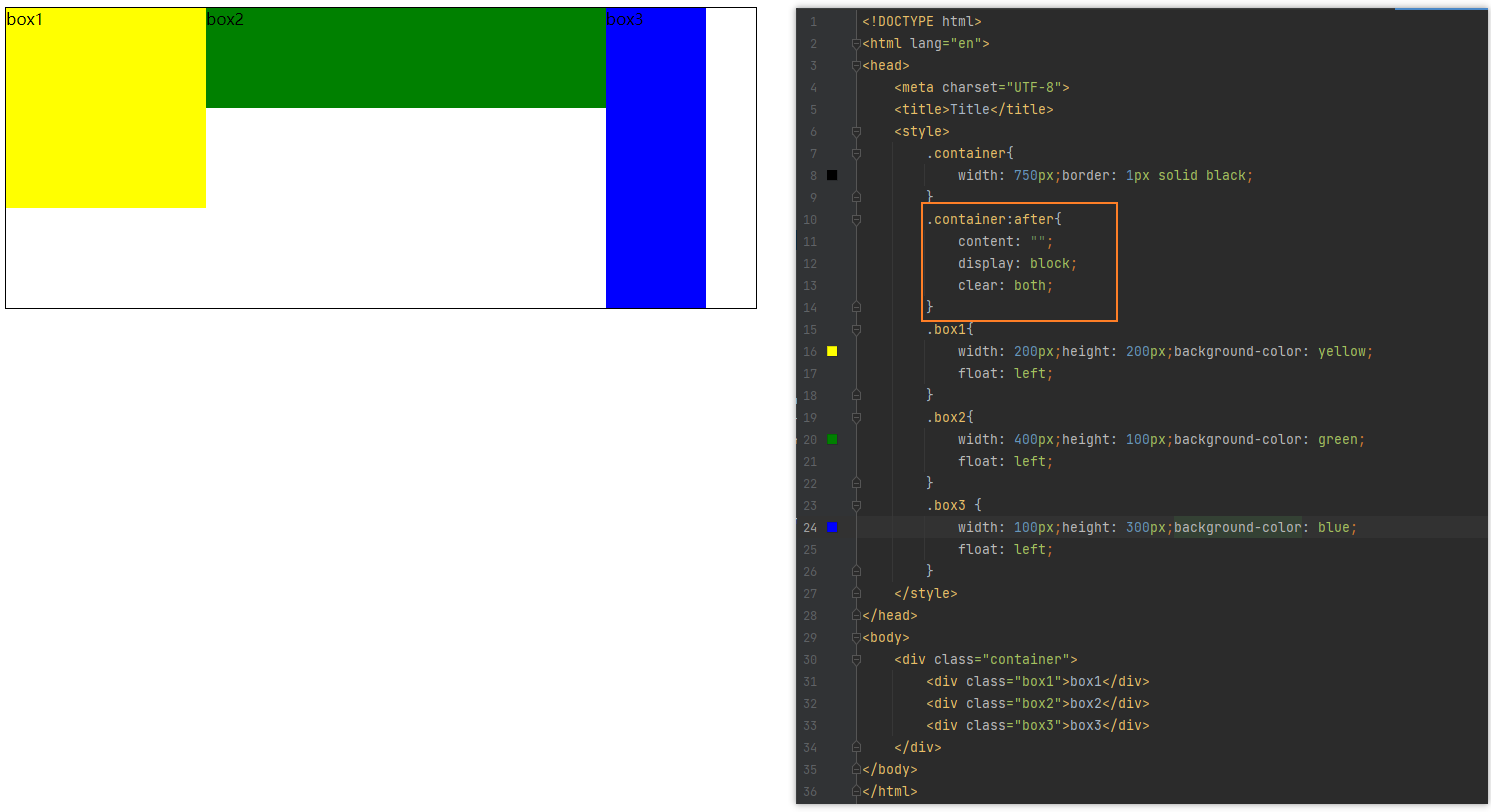Collapse the .box1 rule fold on line 15
The image size is (1491, 812).
(856, 329)
